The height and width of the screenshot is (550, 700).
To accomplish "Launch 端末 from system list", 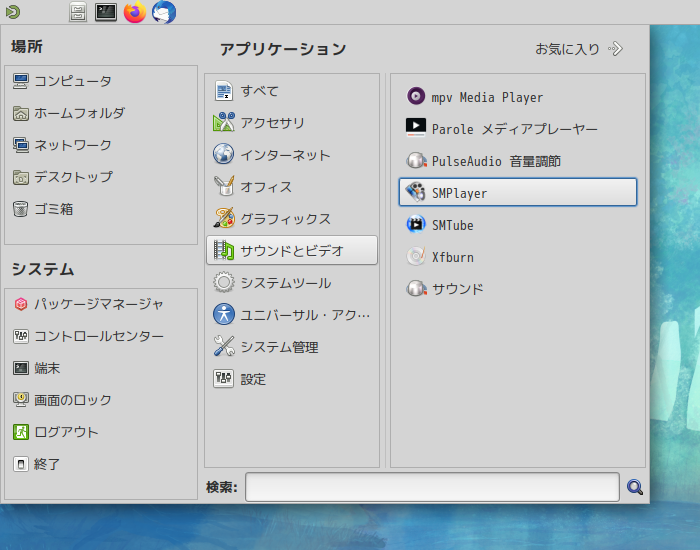I will 101,368.
